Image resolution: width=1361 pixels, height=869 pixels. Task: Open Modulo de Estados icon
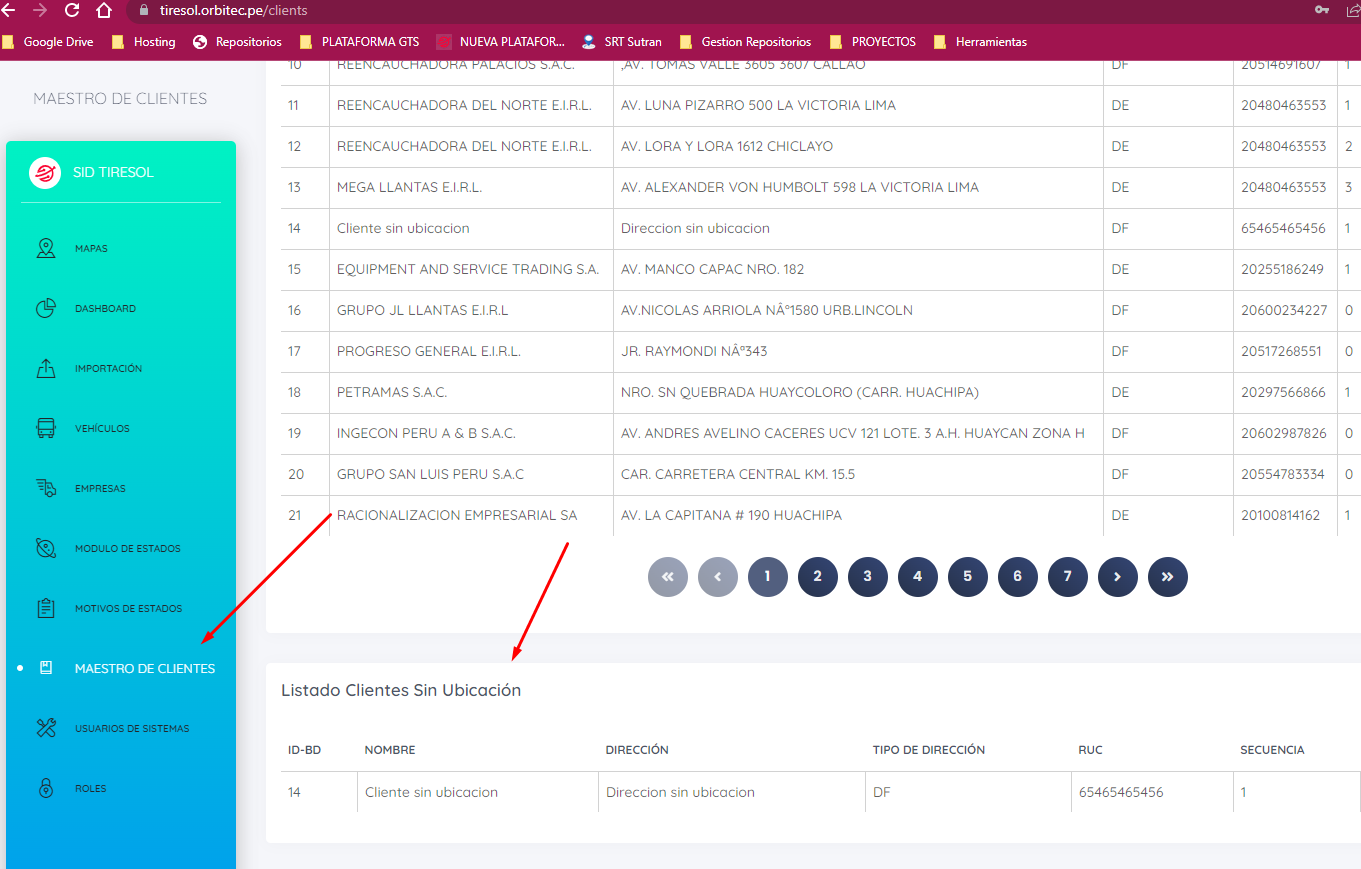point(46,548)
